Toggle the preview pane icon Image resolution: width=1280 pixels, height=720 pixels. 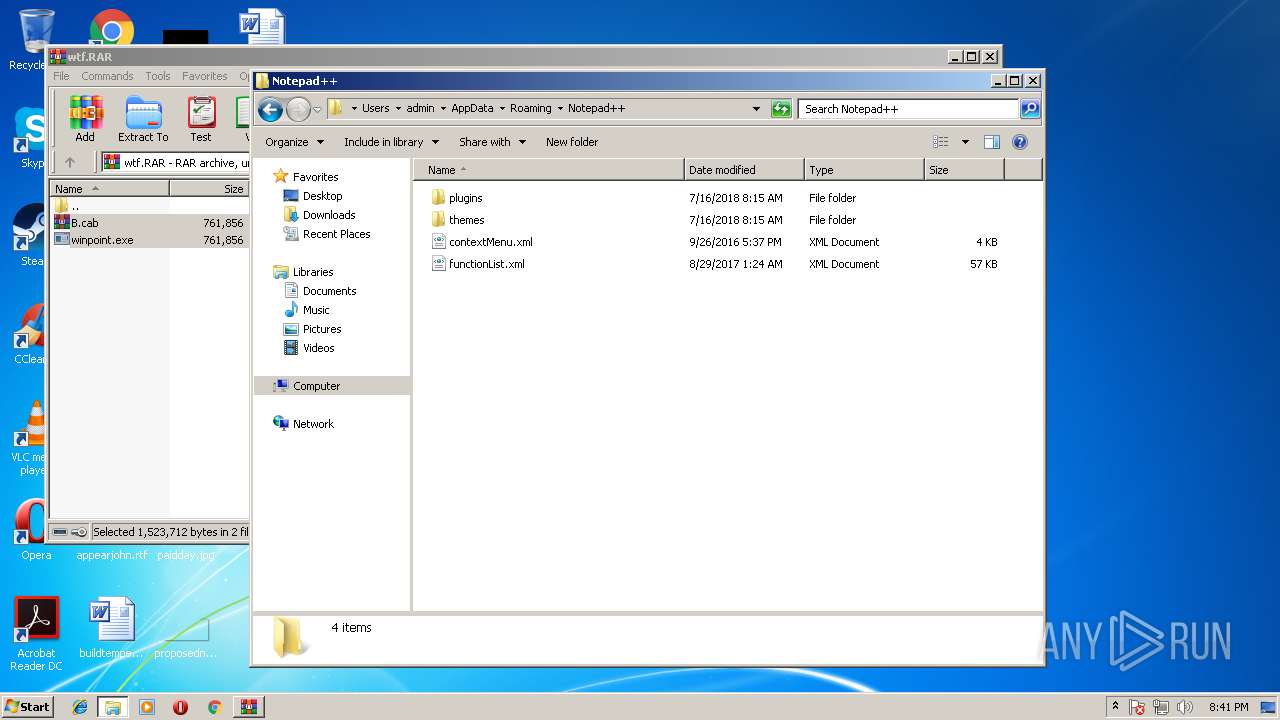pos(992,142)
